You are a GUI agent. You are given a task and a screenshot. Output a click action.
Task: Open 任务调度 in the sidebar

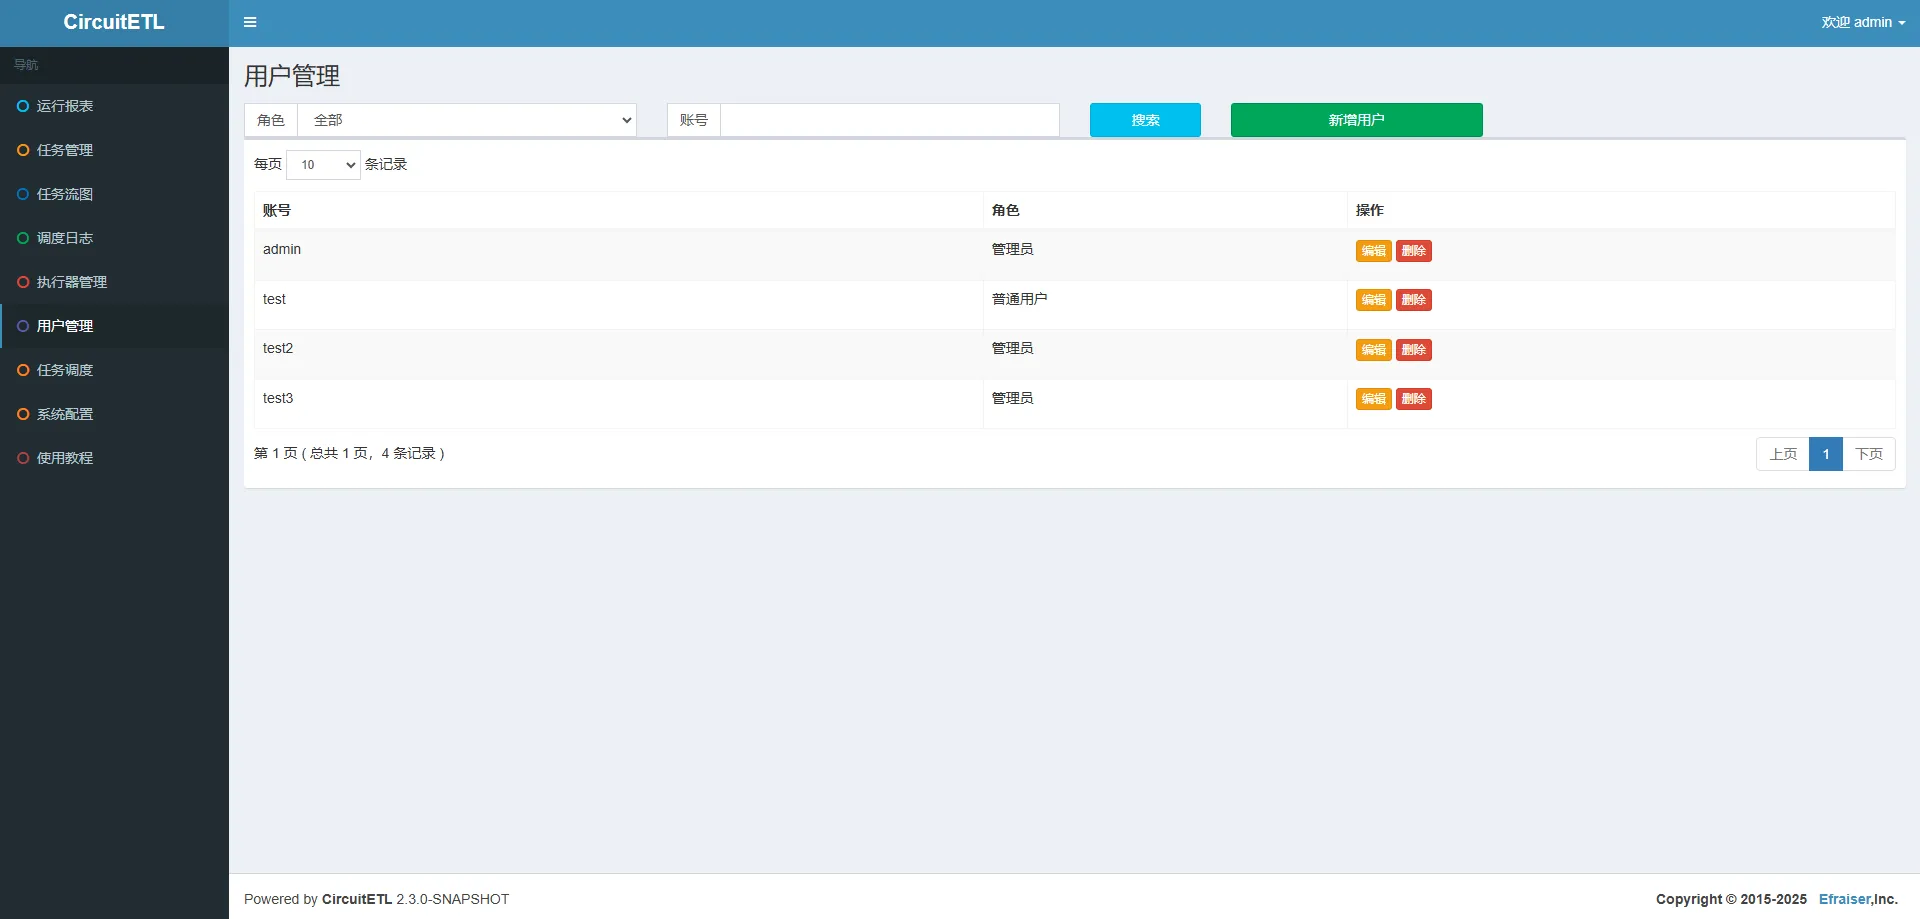[65, 370]
